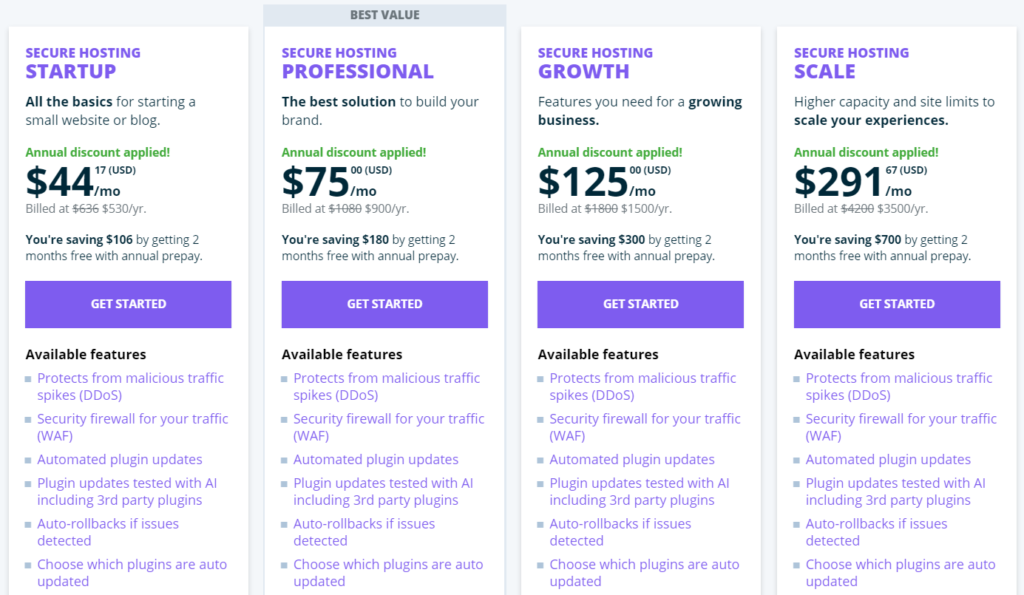The width and height of the screenshot is (1024, 595).
Task: Click Get Started for the Professional plan
Action: click(385, 304)
